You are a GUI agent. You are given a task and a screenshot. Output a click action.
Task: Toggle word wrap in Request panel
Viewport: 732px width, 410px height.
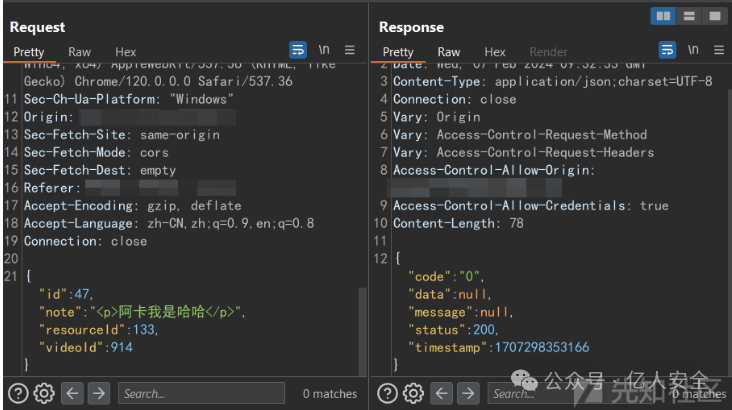click(298, 50)
